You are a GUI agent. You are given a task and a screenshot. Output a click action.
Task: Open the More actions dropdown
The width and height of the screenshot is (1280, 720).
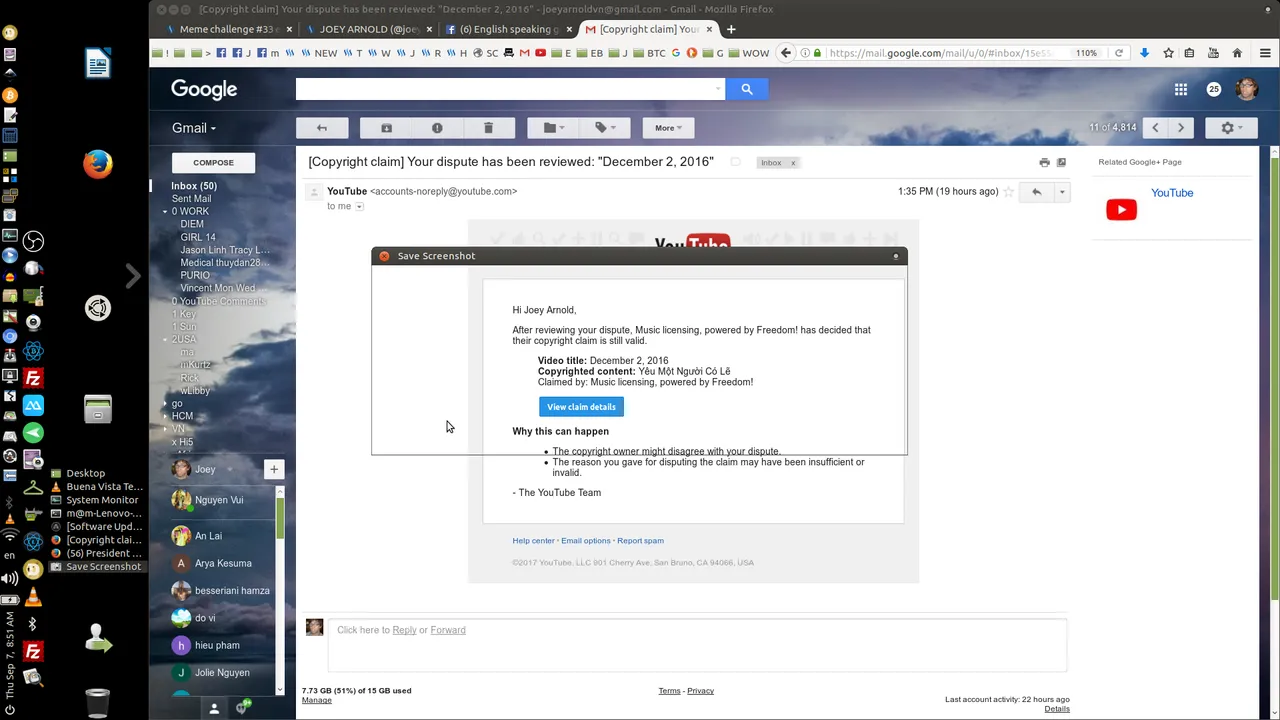pos(668,128)
